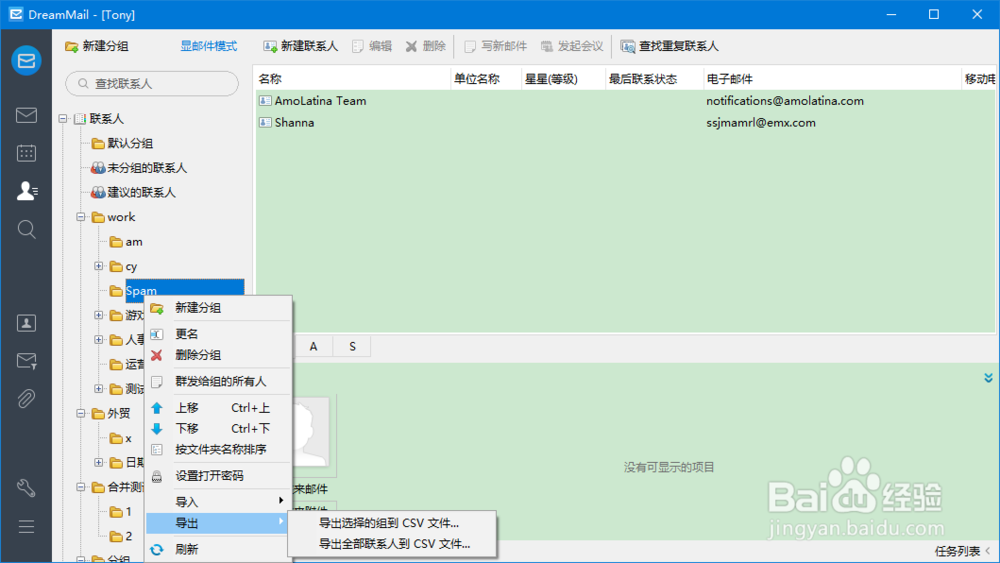Choose 设置打开密码 in context menu
This screenshot has height=563, width=1000.
218,476
